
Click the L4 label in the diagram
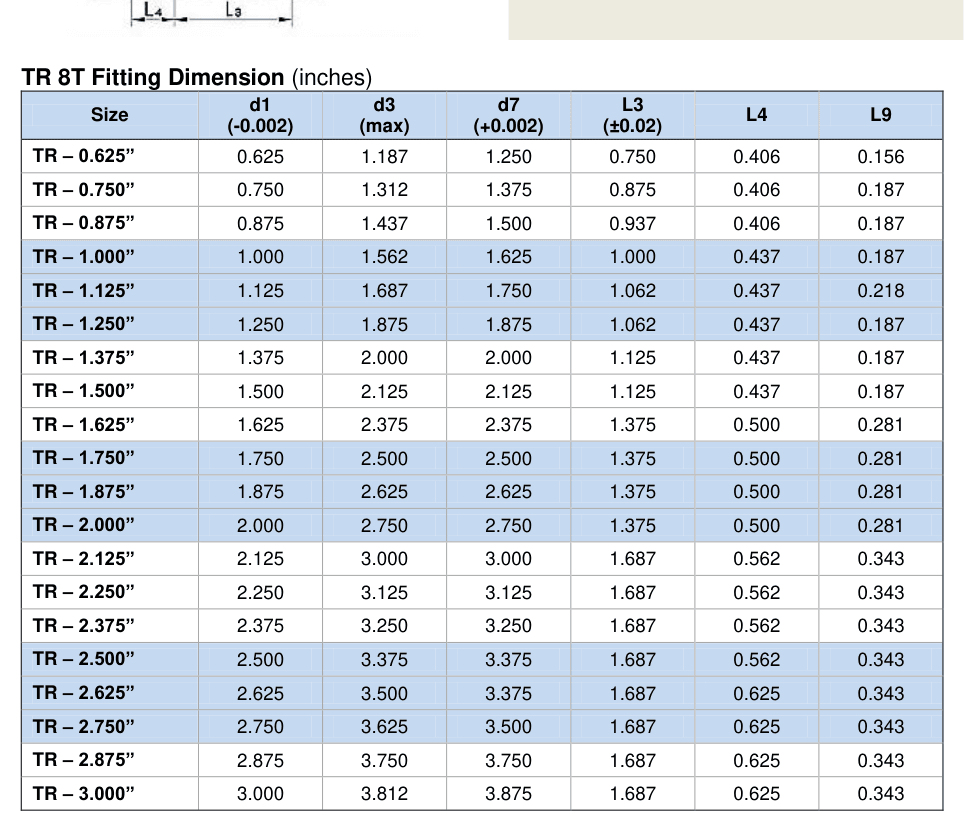[x=152, y=9]
